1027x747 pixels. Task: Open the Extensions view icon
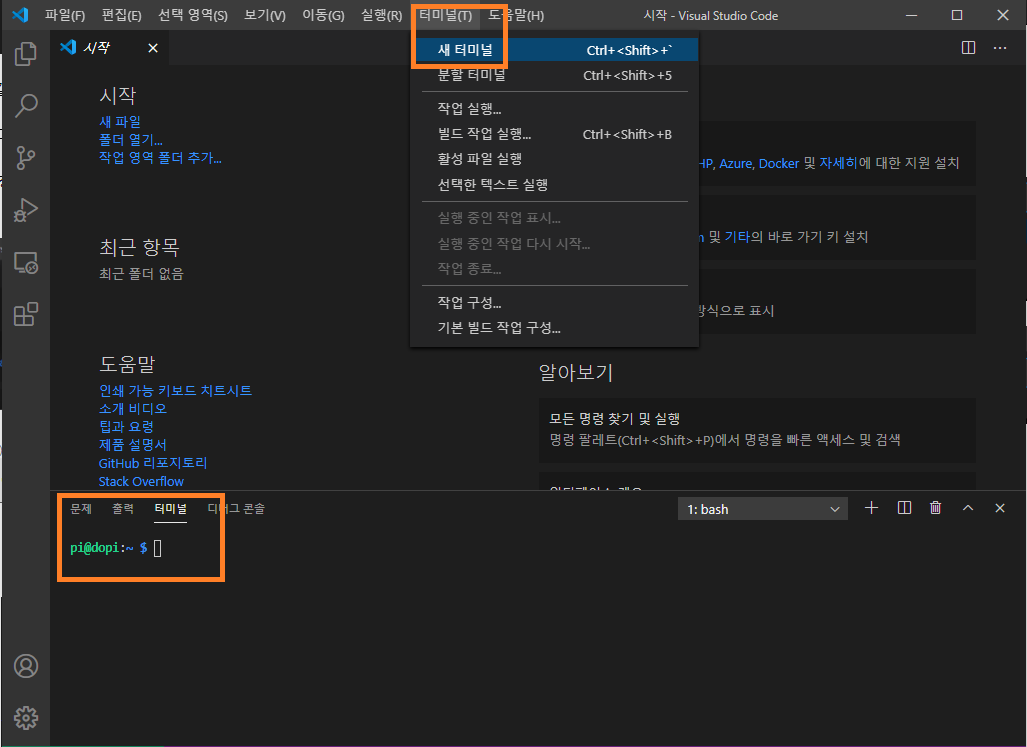pos(26,314)
